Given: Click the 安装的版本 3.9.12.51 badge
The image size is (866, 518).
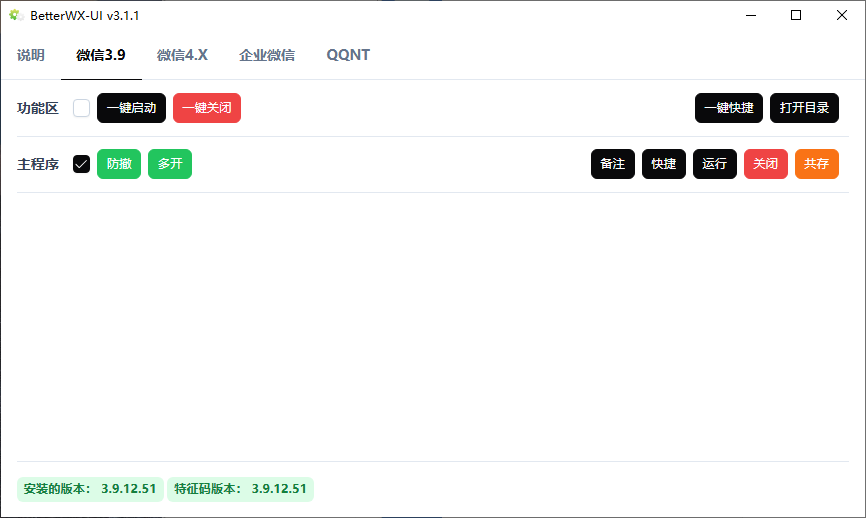Looking at the screenshot, I should click(x=90, y=489).
